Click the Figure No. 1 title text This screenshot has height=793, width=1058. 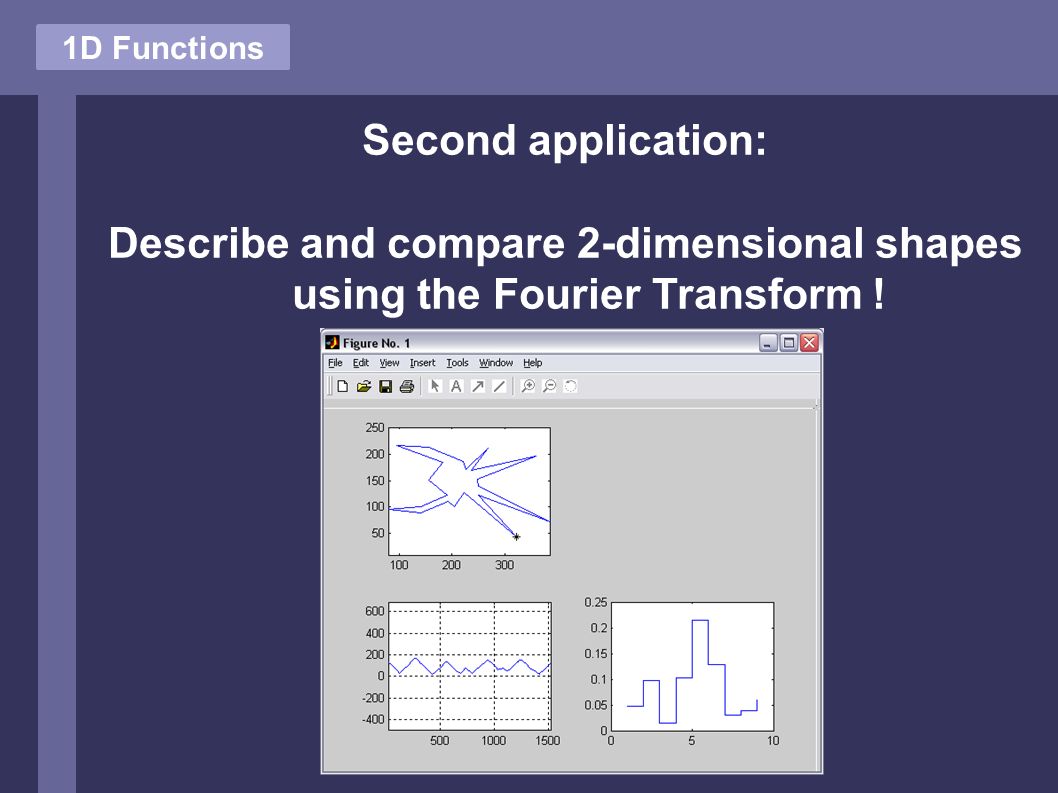coord(377,343)
